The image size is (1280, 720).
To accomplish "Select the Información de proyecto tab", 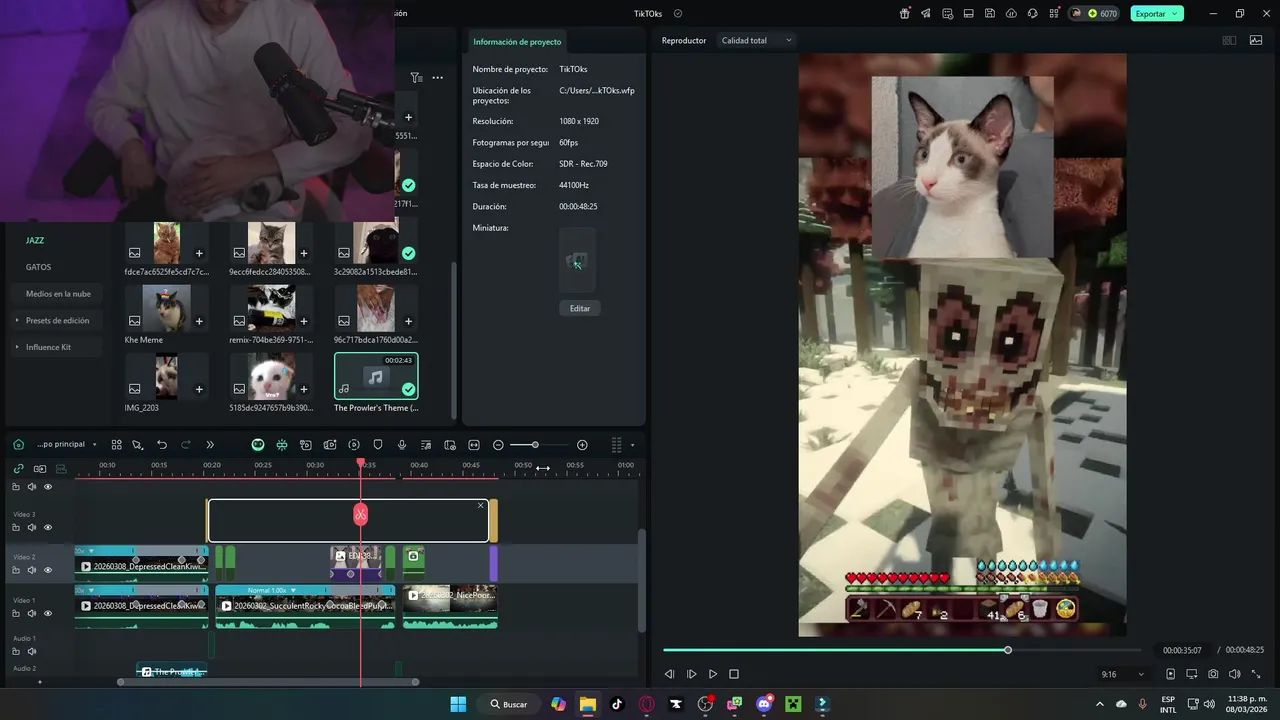I will tap(517, 42).
